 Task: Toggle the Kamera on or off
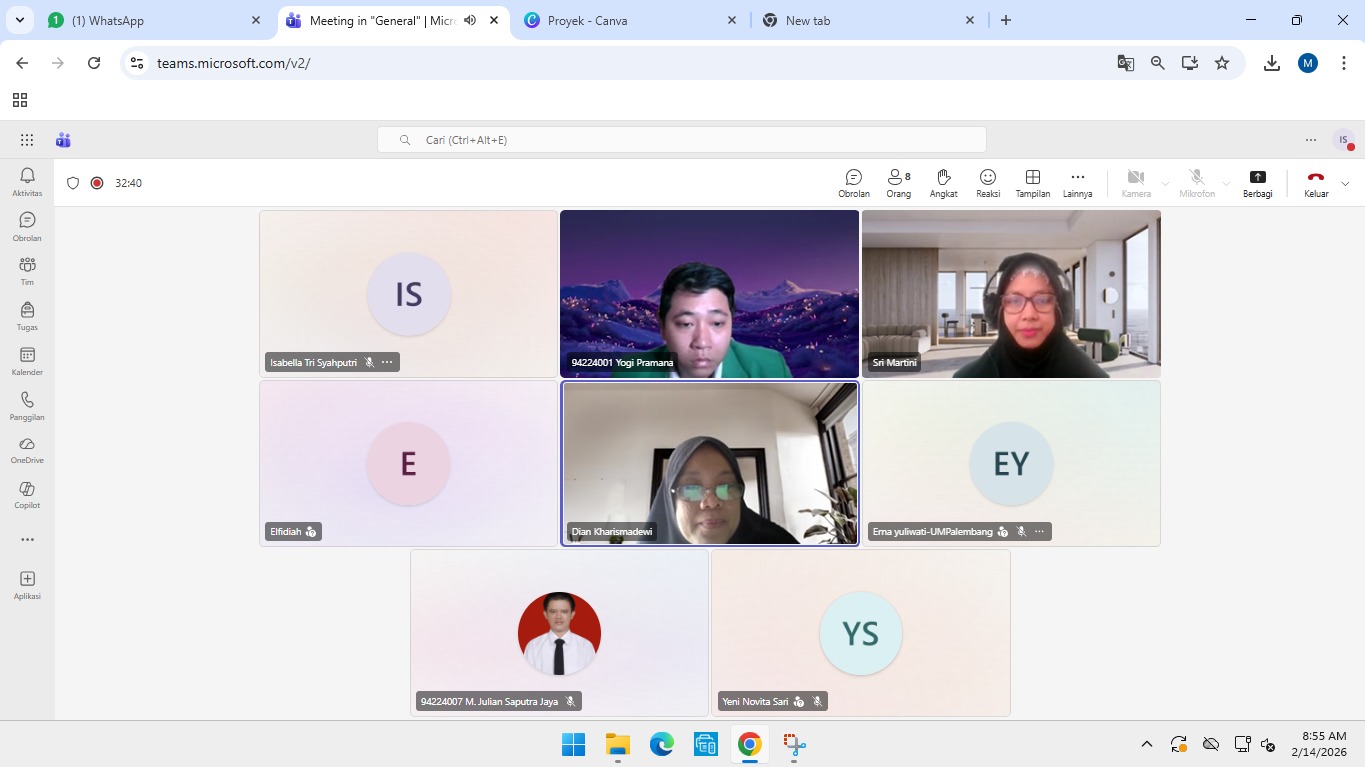tap(1135, 183)
